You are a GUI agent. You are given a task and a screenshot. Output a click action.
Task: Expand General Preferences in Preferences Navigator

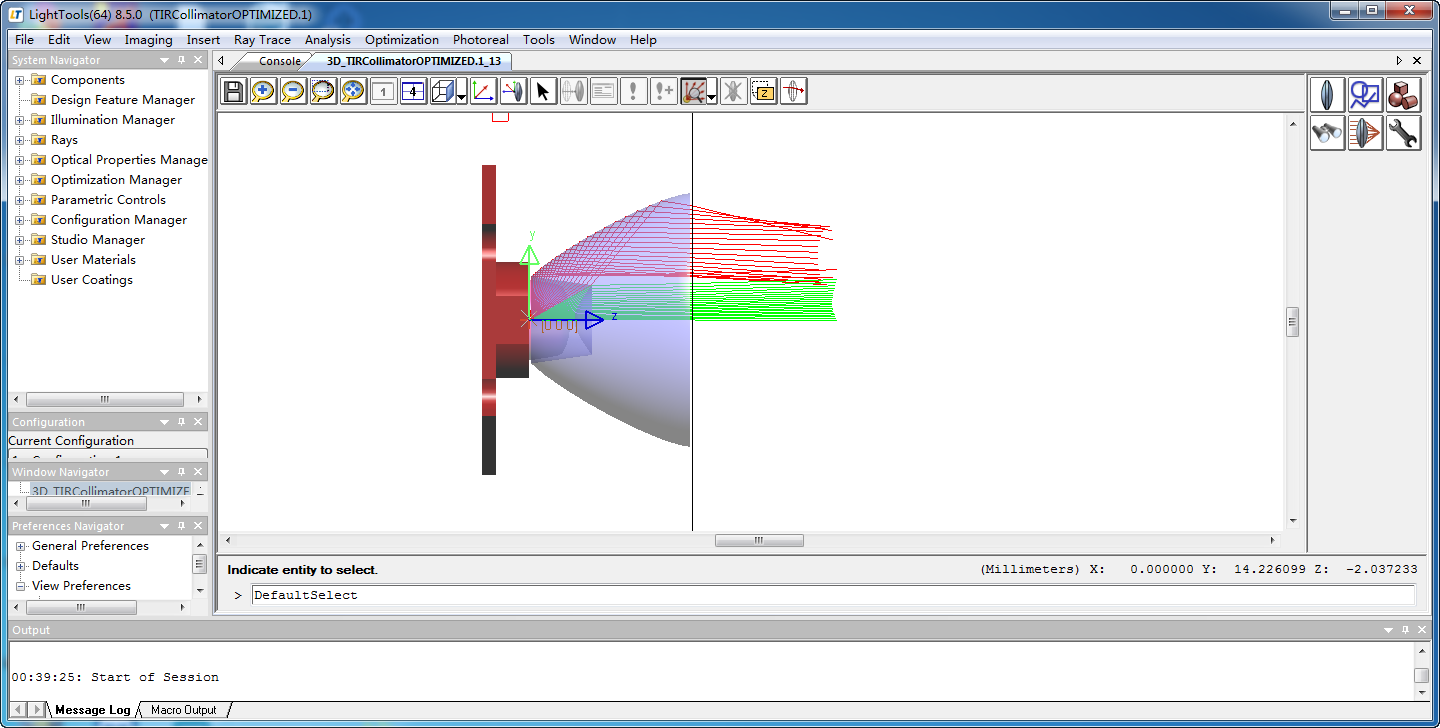[x=20, y=546]
